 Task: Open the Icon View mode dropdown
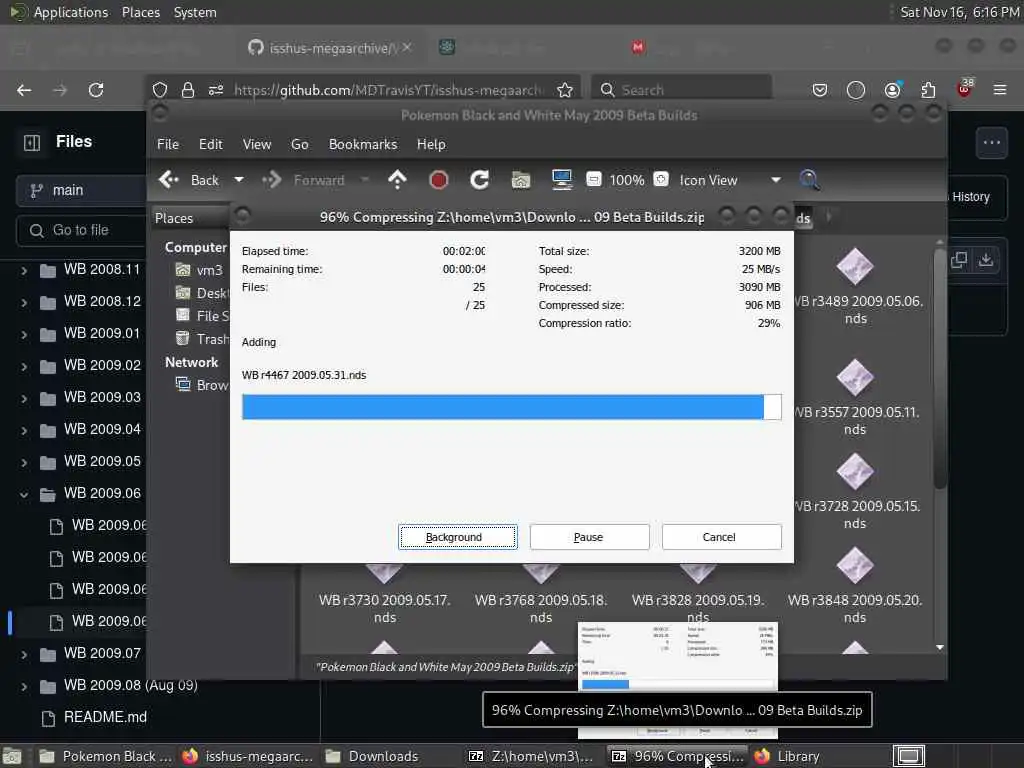click(x=730, y=180)
